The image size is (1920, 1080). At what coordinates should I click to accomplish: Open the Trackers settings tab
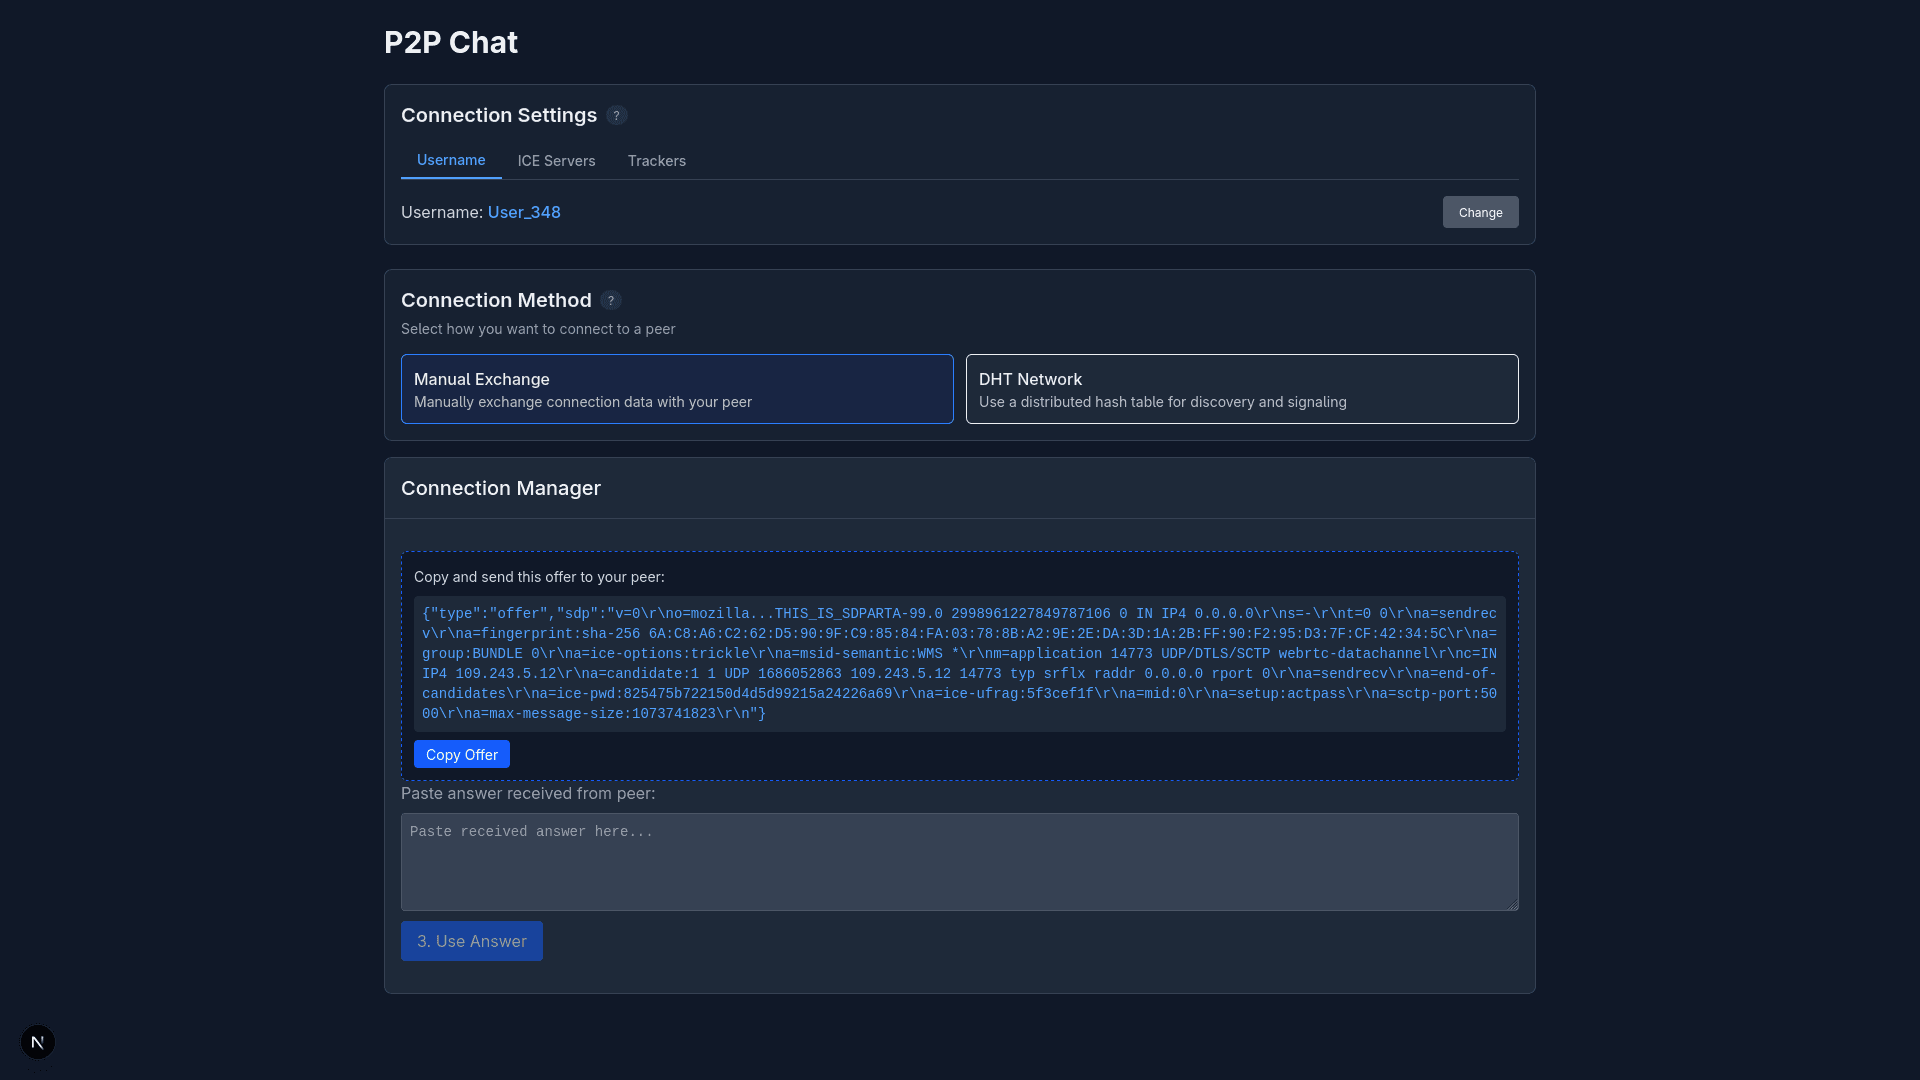(657, 161)
